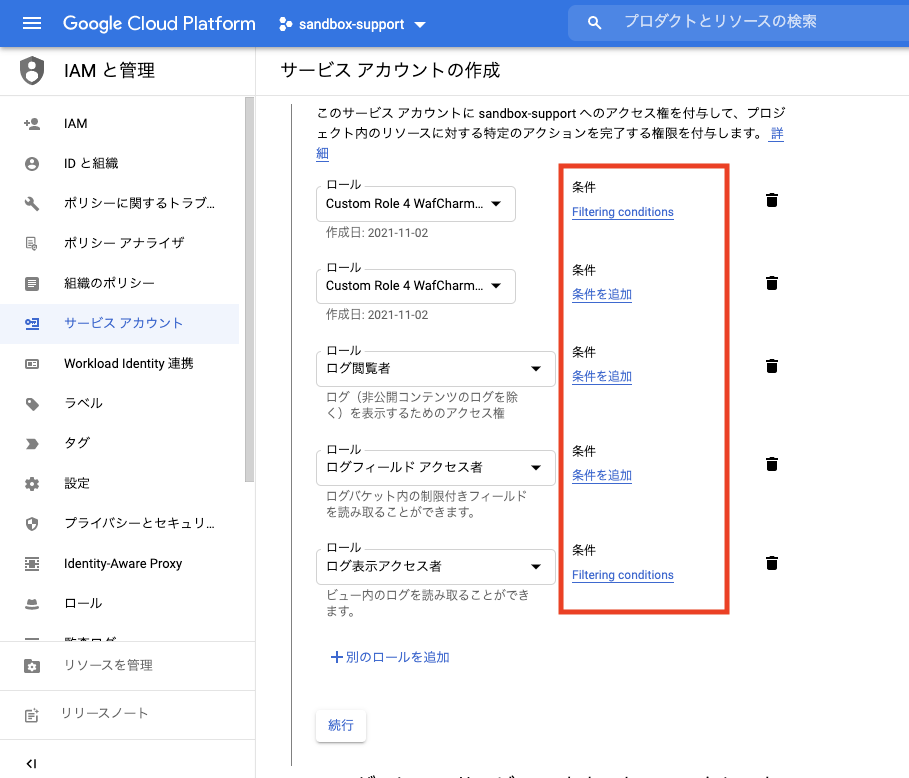Image resolution: width=909 pixels, height=778 pixels.
Task: Collapse the left sidebar with arrow icon
Action: click(x=31, y=763)
